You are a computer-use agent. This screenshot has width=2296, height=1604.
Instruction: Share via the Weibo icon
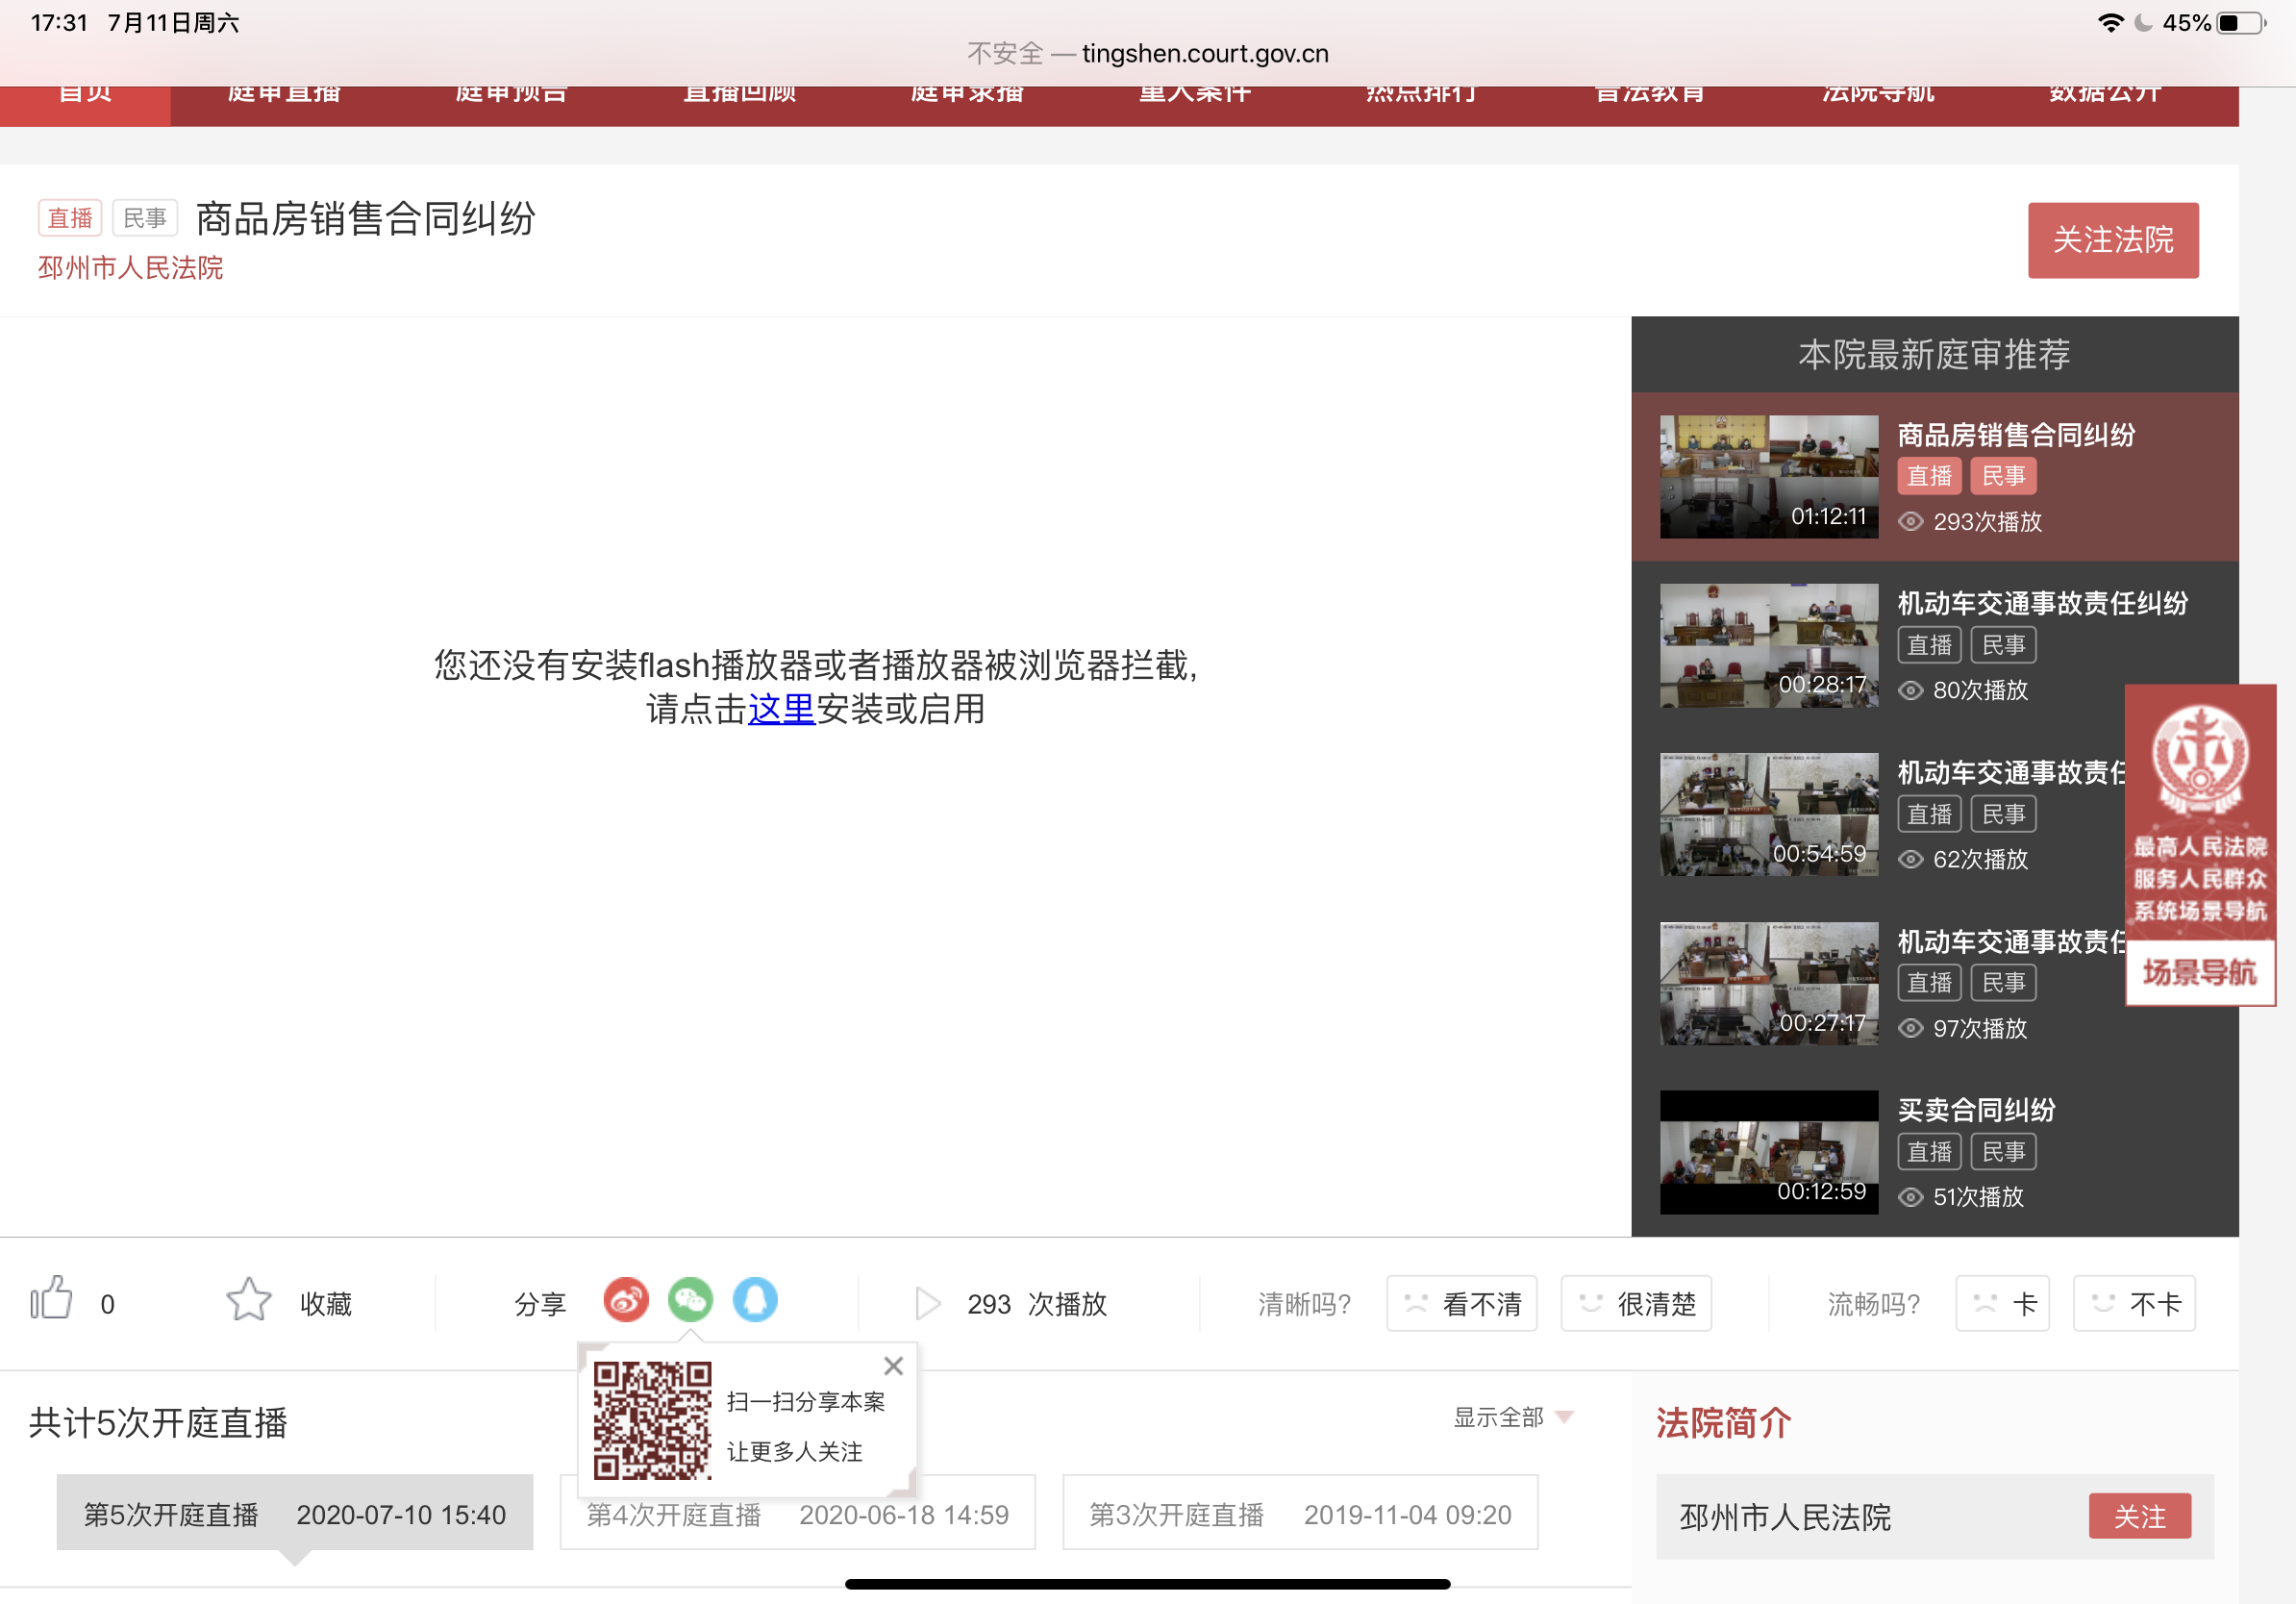tap(626, 1300)
